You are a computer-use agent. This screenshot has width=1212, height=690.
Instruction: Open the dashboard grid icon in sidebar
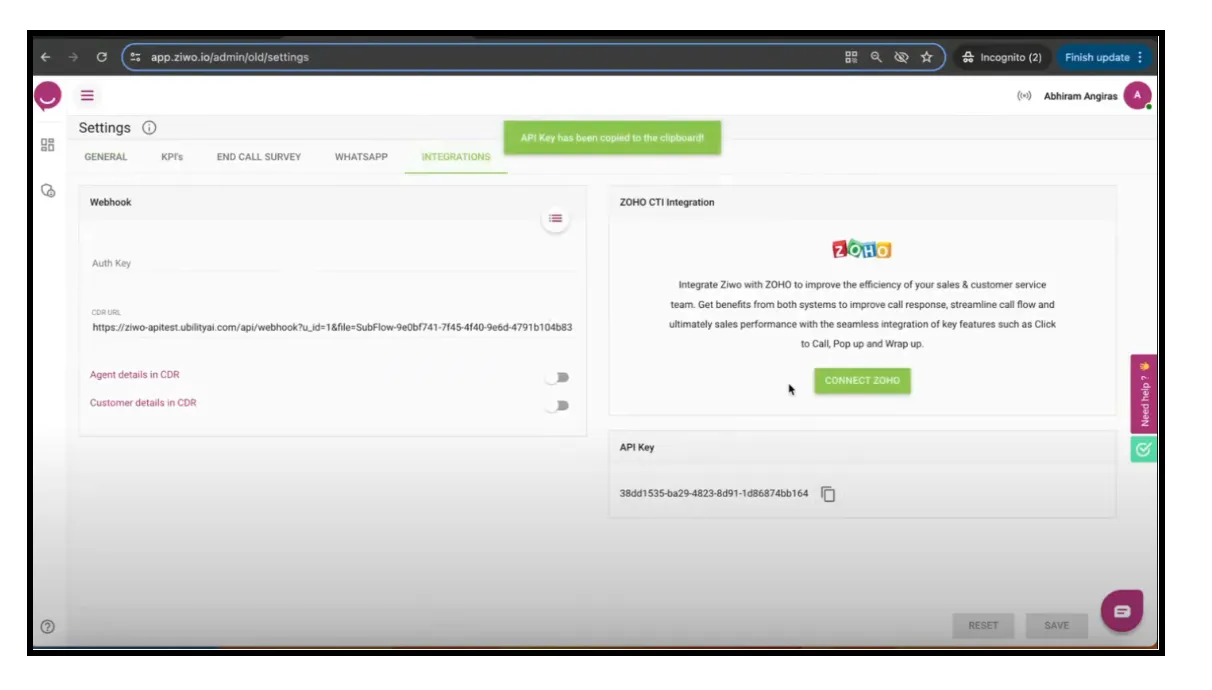pos(47,145)
